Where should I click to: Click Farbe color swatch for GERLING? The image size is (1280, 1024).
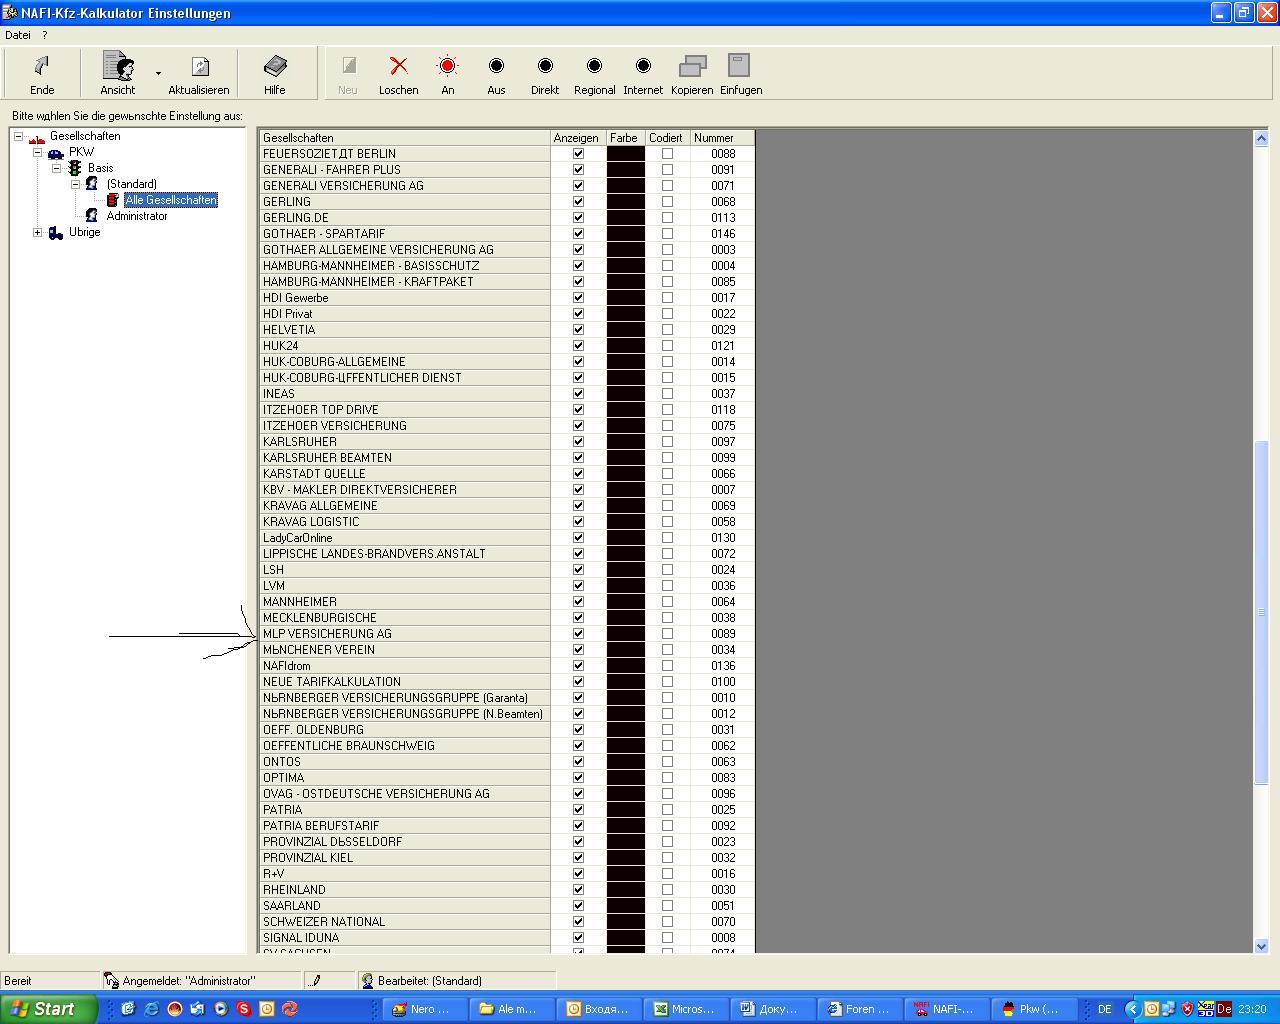pos(626,201)
